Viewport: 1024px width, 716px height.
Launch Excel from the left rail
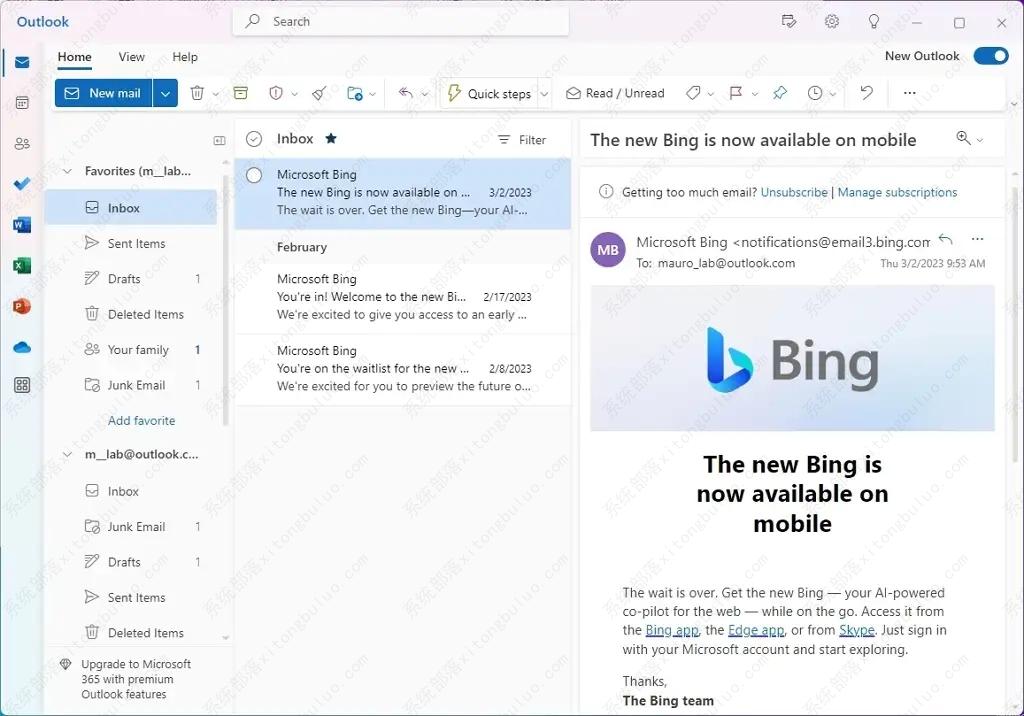[x=22, y=265]
